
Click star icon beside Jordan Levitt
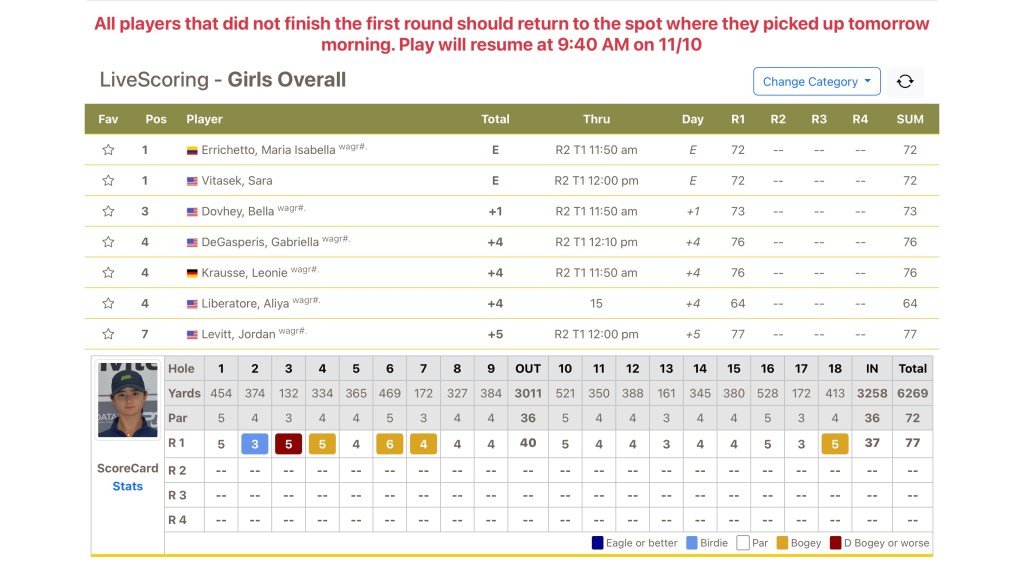click(x=108, y=334)
